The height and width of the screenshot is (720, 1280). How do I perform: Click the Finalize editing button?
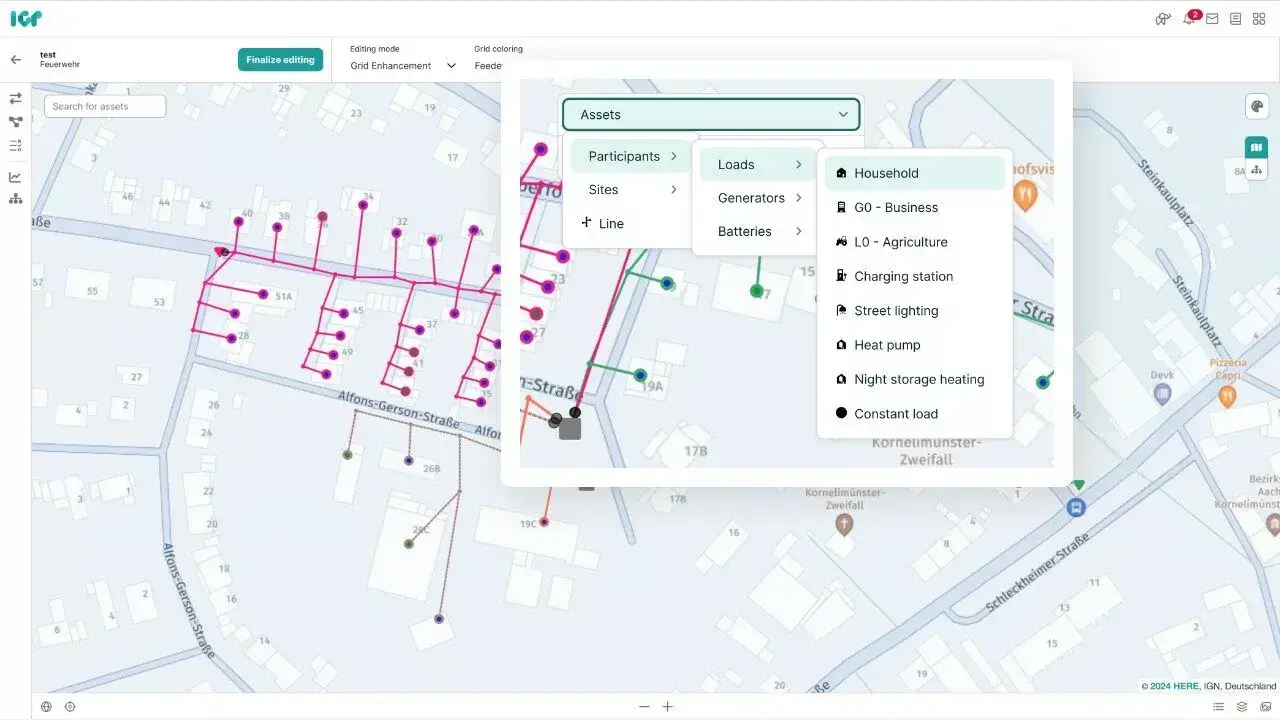(x=280, y=60)
